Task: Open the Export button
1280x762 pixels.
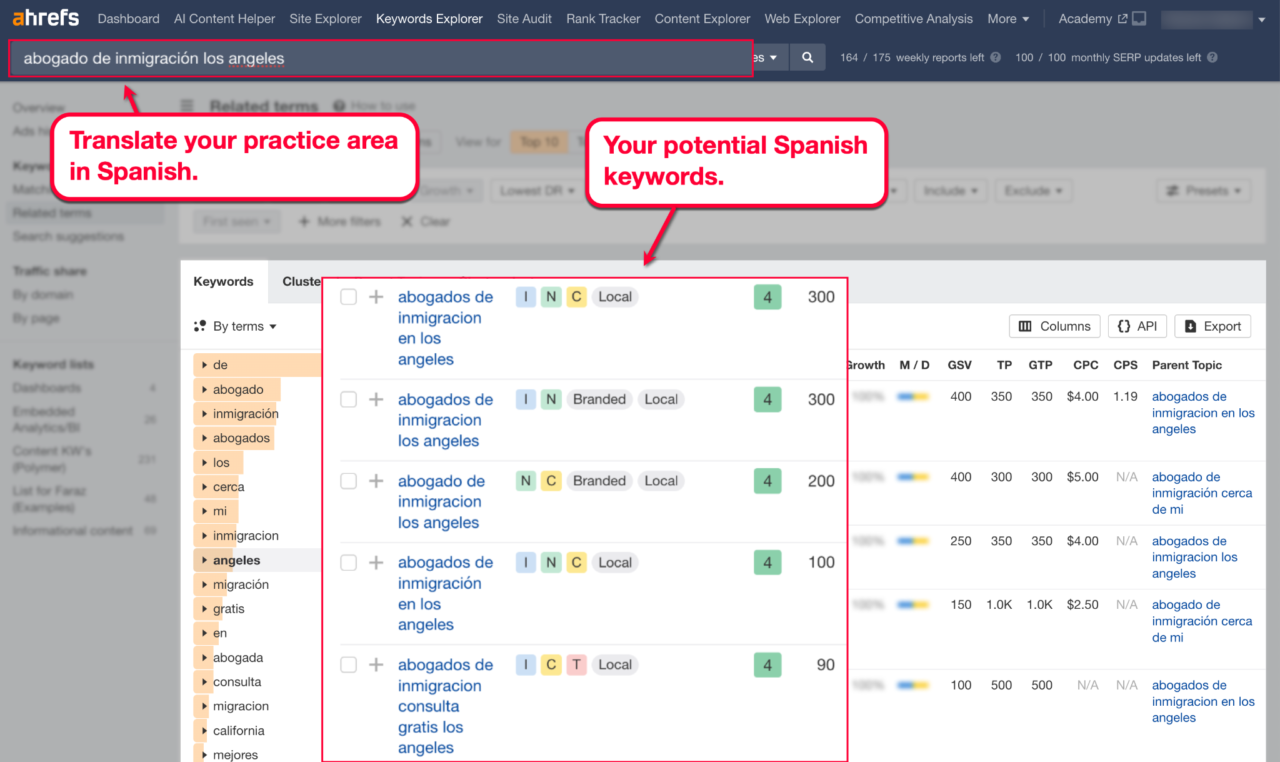Action: [1212, 326]
